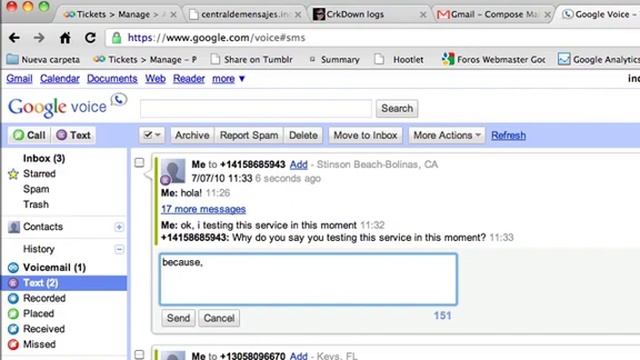Send the SMS reply
The height and width of the screenshot is (360, 640).
[x=178, y=318]
